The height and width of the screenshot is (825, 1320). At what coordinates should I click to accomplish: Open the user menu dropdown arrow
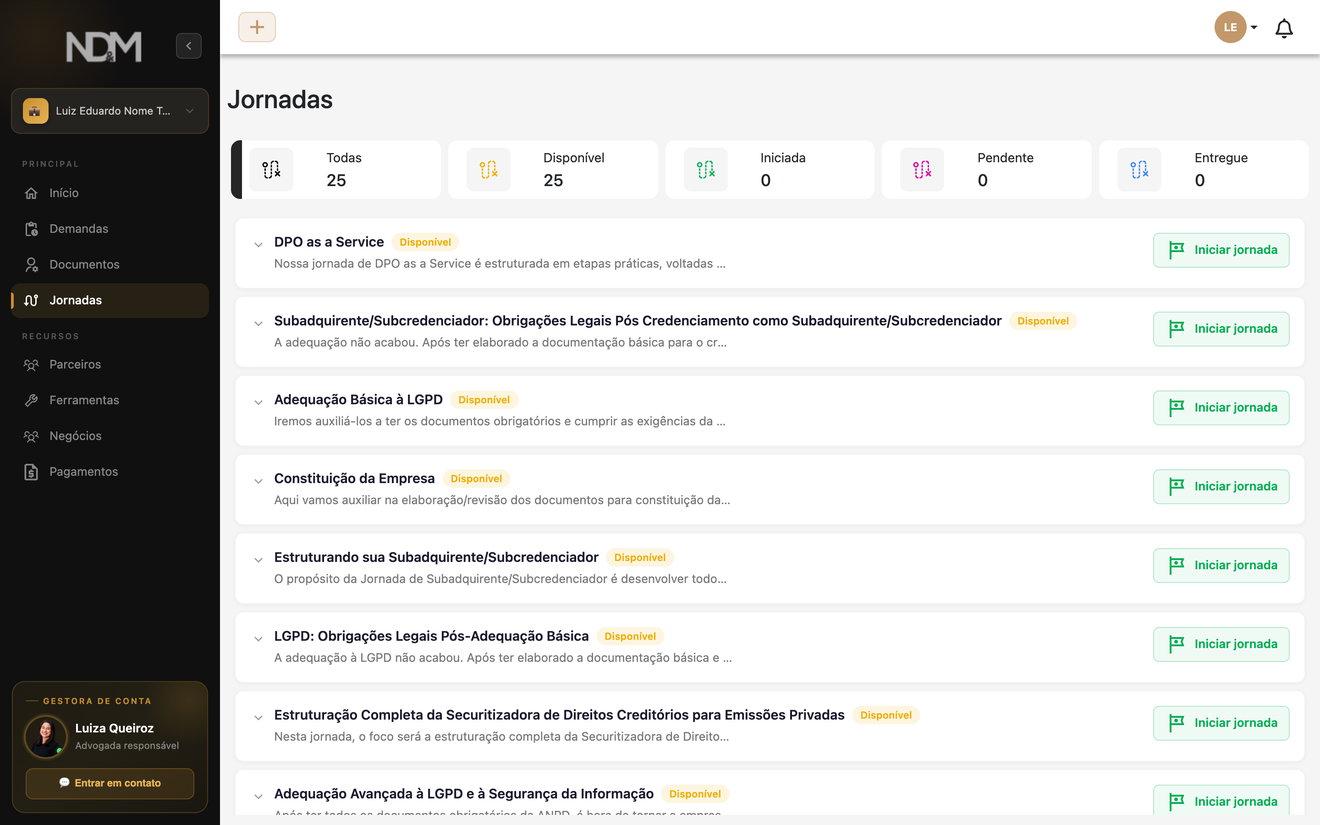tap(1254, 28)
